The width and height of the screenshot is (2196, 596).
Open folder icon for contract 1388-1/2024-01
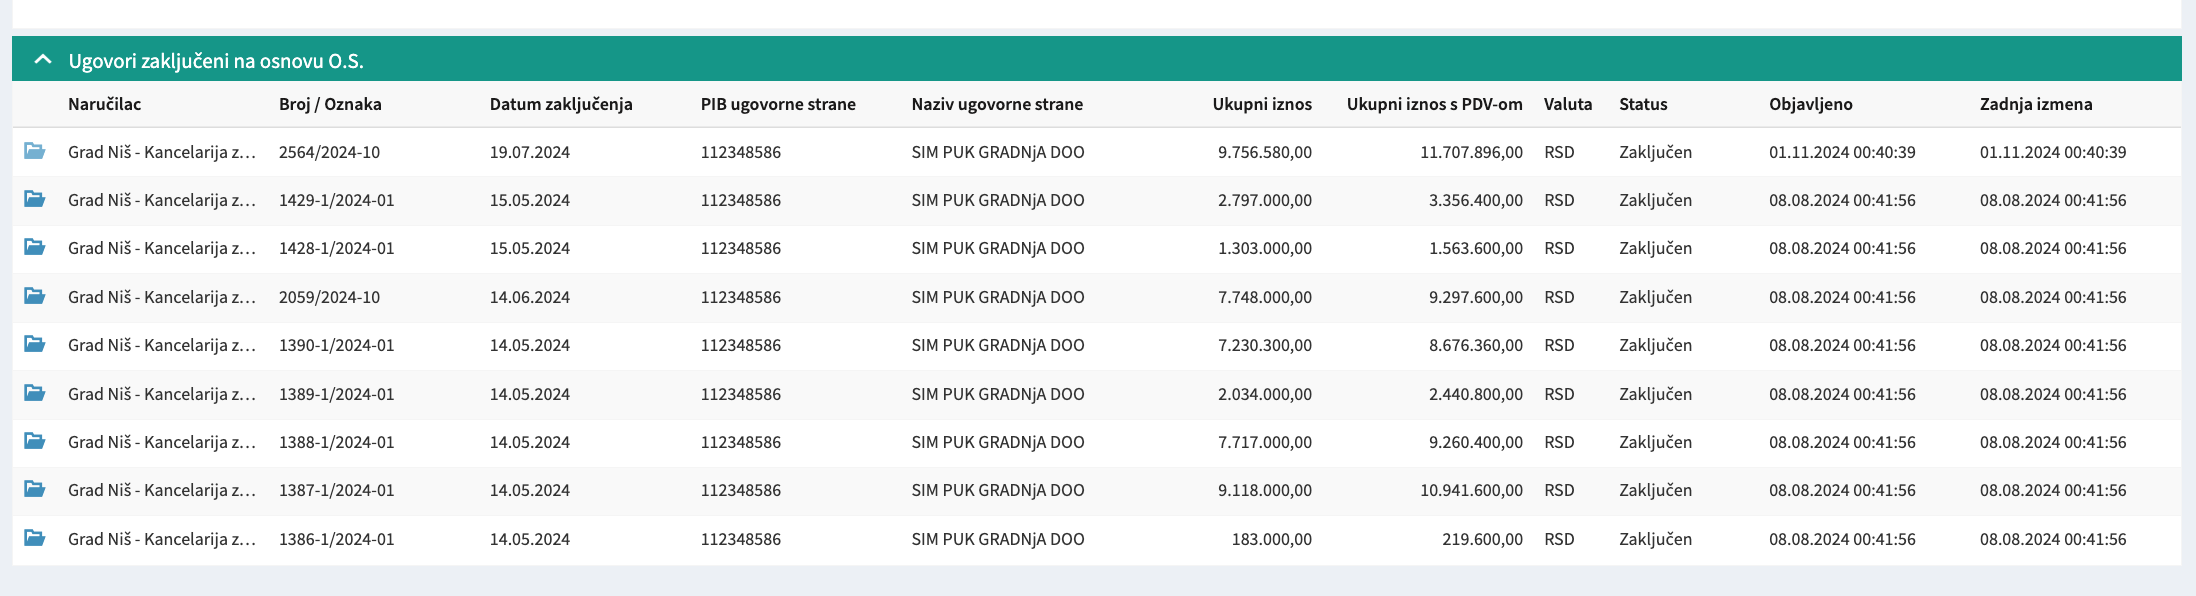pos(35,441)
